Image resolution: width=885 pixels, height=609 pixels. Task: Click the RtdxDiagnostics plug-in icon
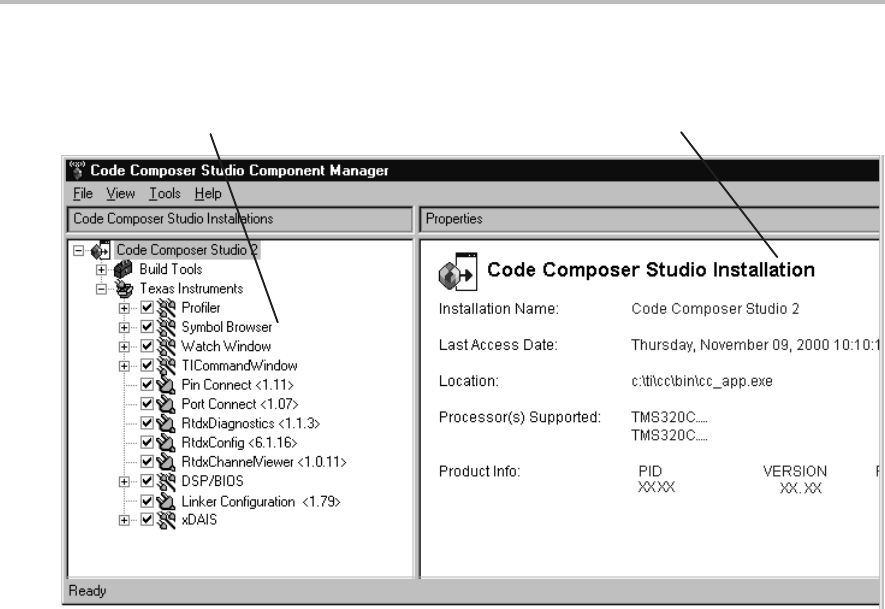(166, 423)
